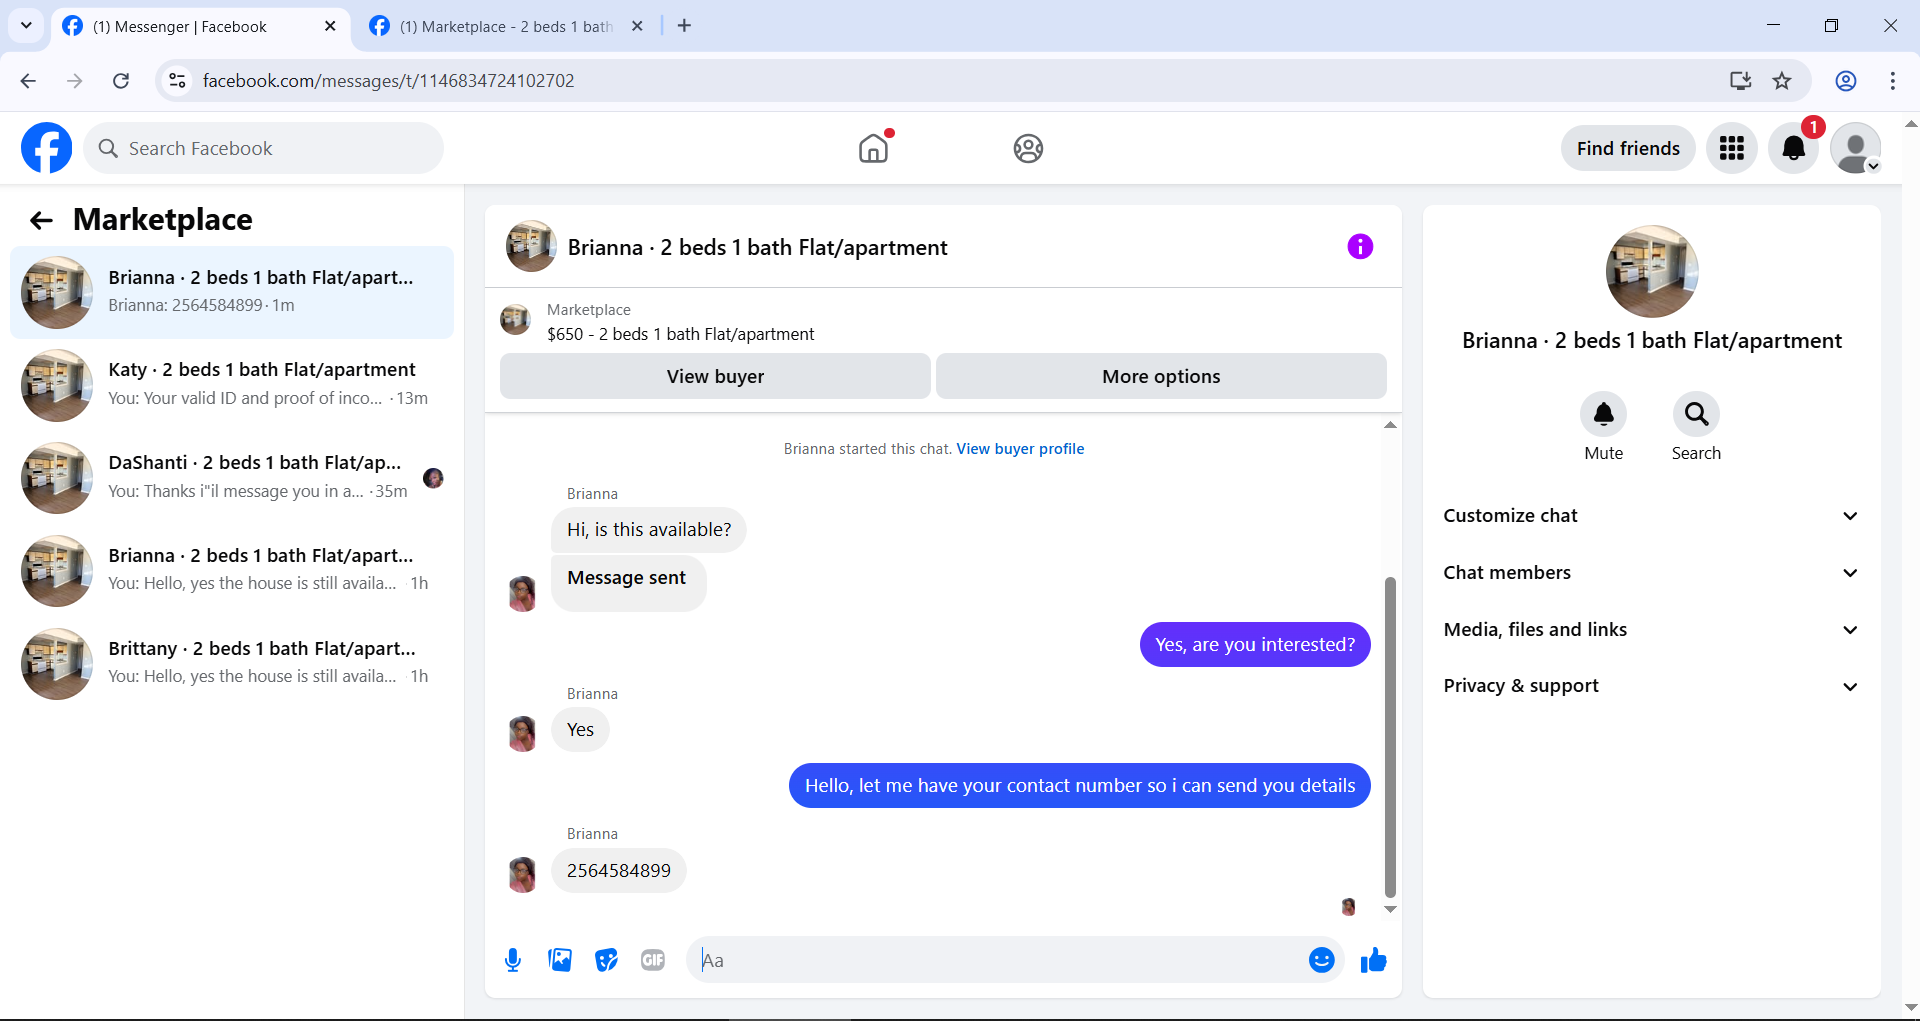Choose a sticker icon
The width and height of the screenshot is (1920, 1021).
pyautogui.click(x=606, y=960)
